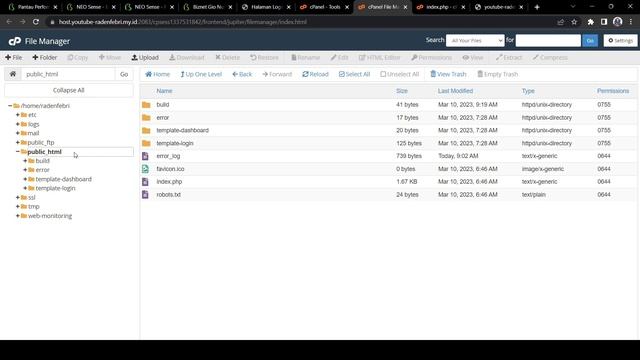Select All files in the listing
This screenshot has height=360, width=640.
(x=354, y=74)
